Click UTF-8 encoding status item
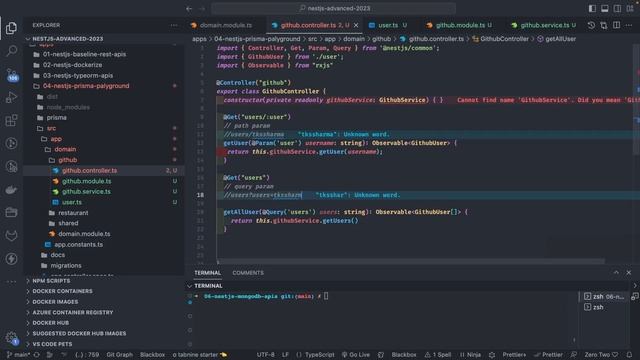 click(x=265, y=355)
